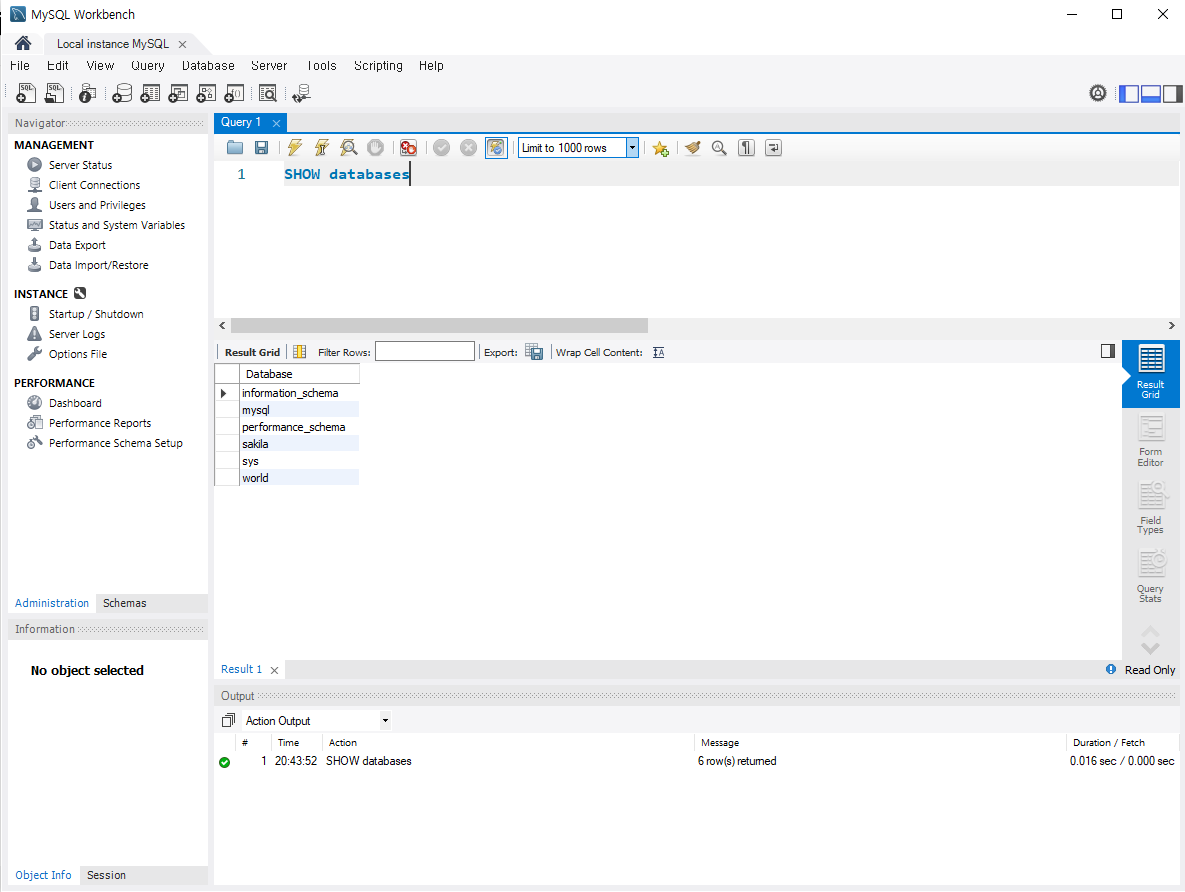Export recordset to file icon
Image resolution: width=1185 pixels, height=892 pixels.
pyautogui.click(x=534, y=352)
